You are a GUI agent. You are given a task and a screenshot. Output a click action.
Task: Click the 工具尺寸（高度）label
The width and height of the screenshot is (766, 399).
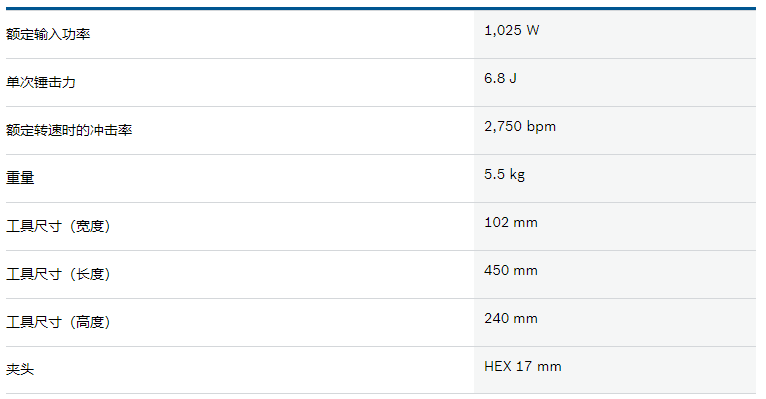pos(59,322)
